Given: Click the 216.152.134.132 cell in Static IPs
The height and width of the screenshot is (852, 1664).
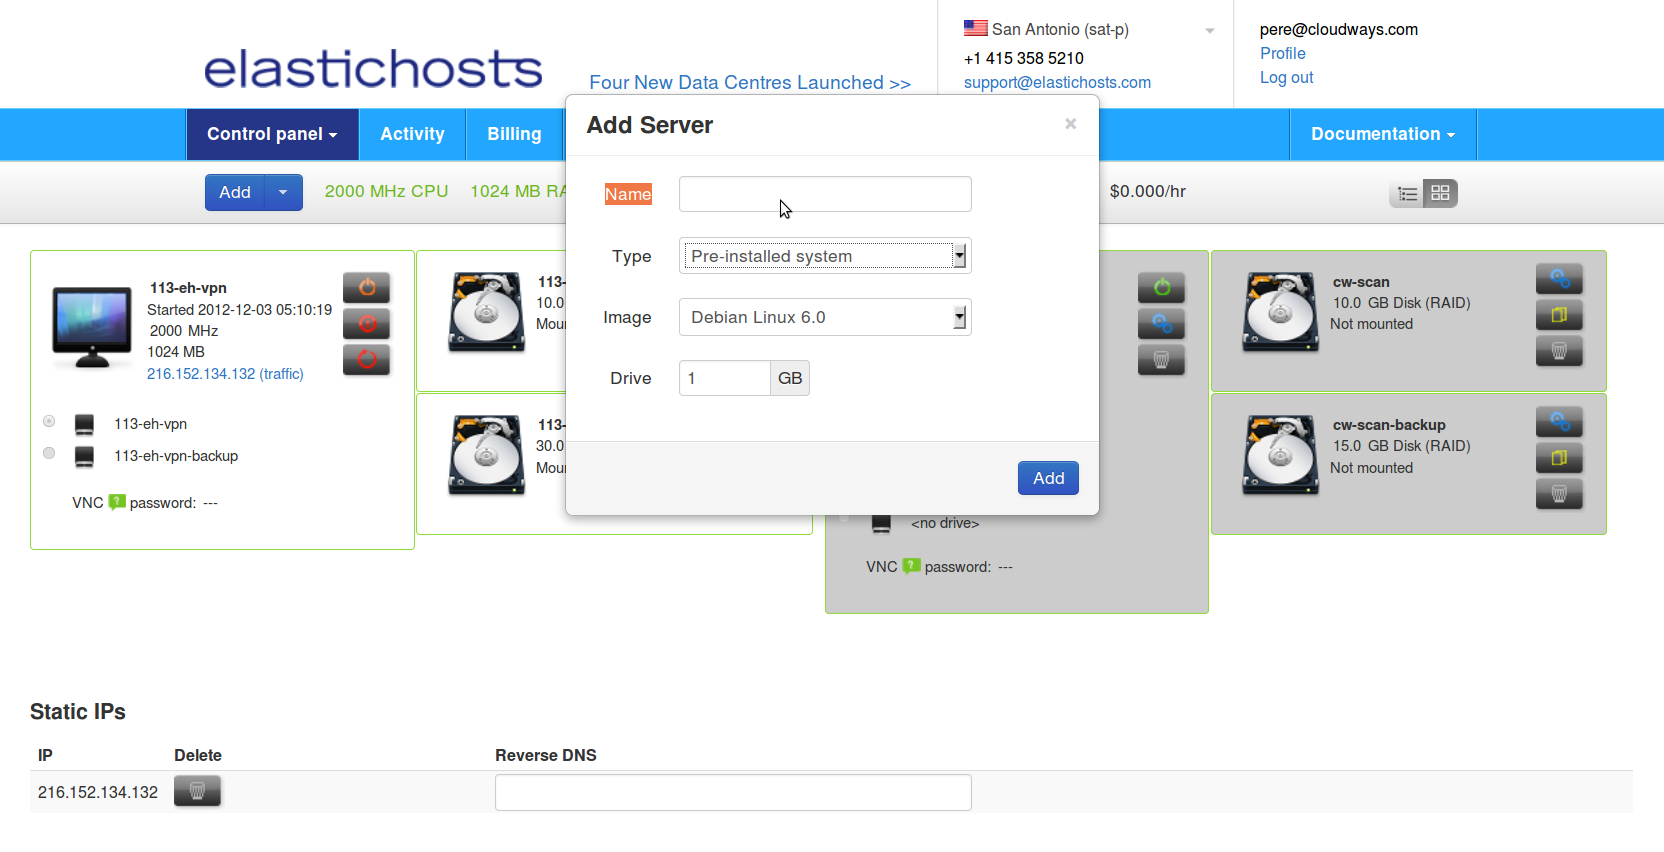Looking at the screenshot, I should [x=98, y=792].
